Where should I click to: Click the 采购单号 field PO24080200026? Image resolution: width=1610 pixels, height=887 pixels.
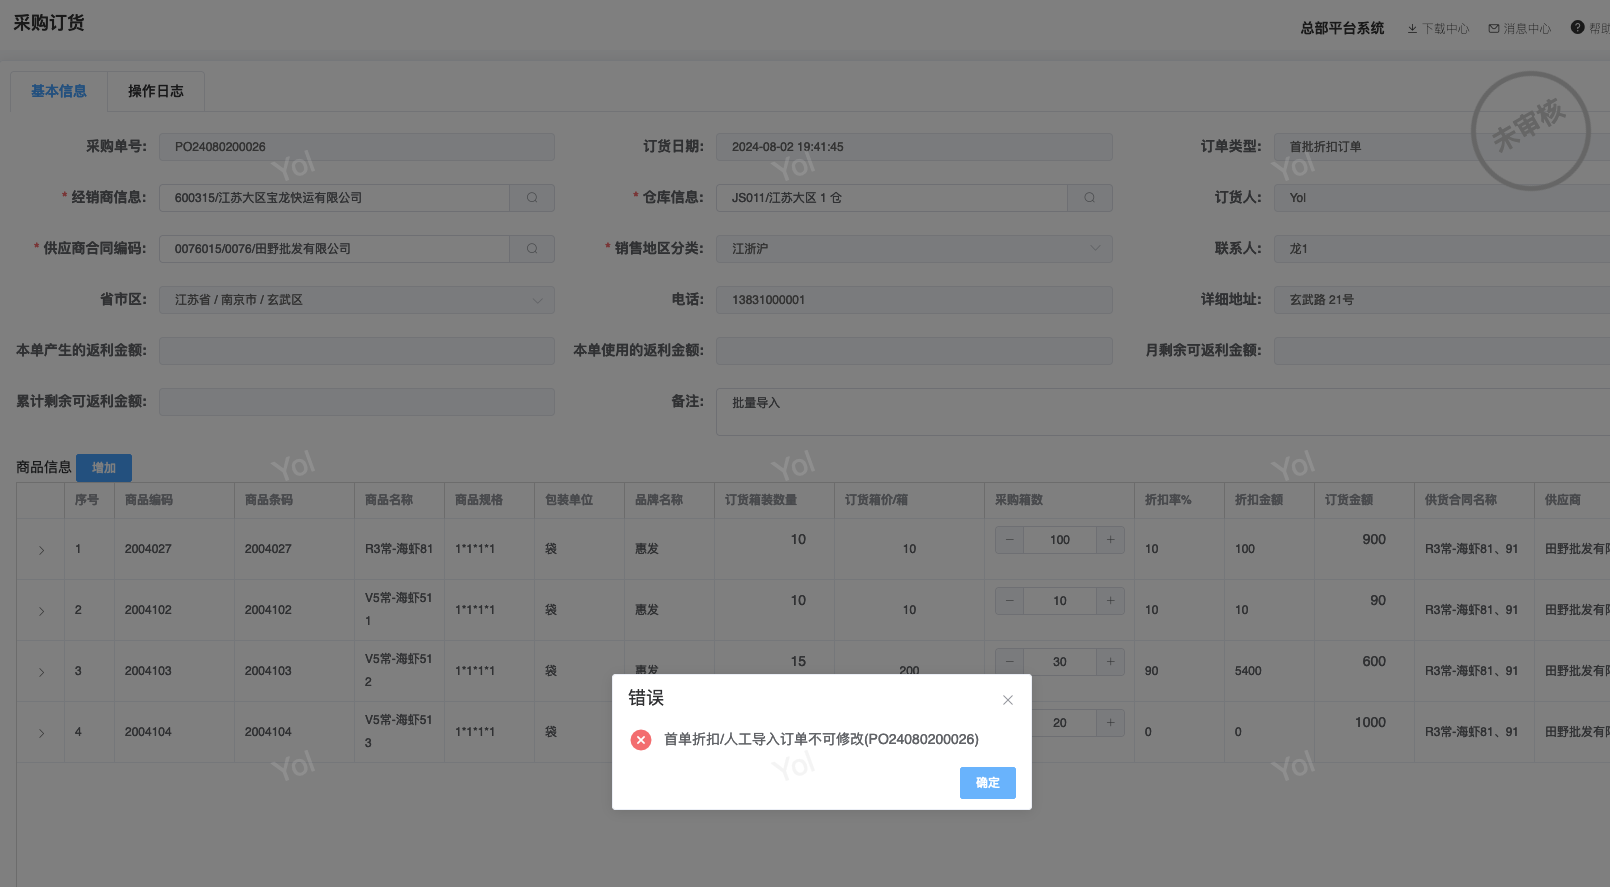click(x=357, y=147)
